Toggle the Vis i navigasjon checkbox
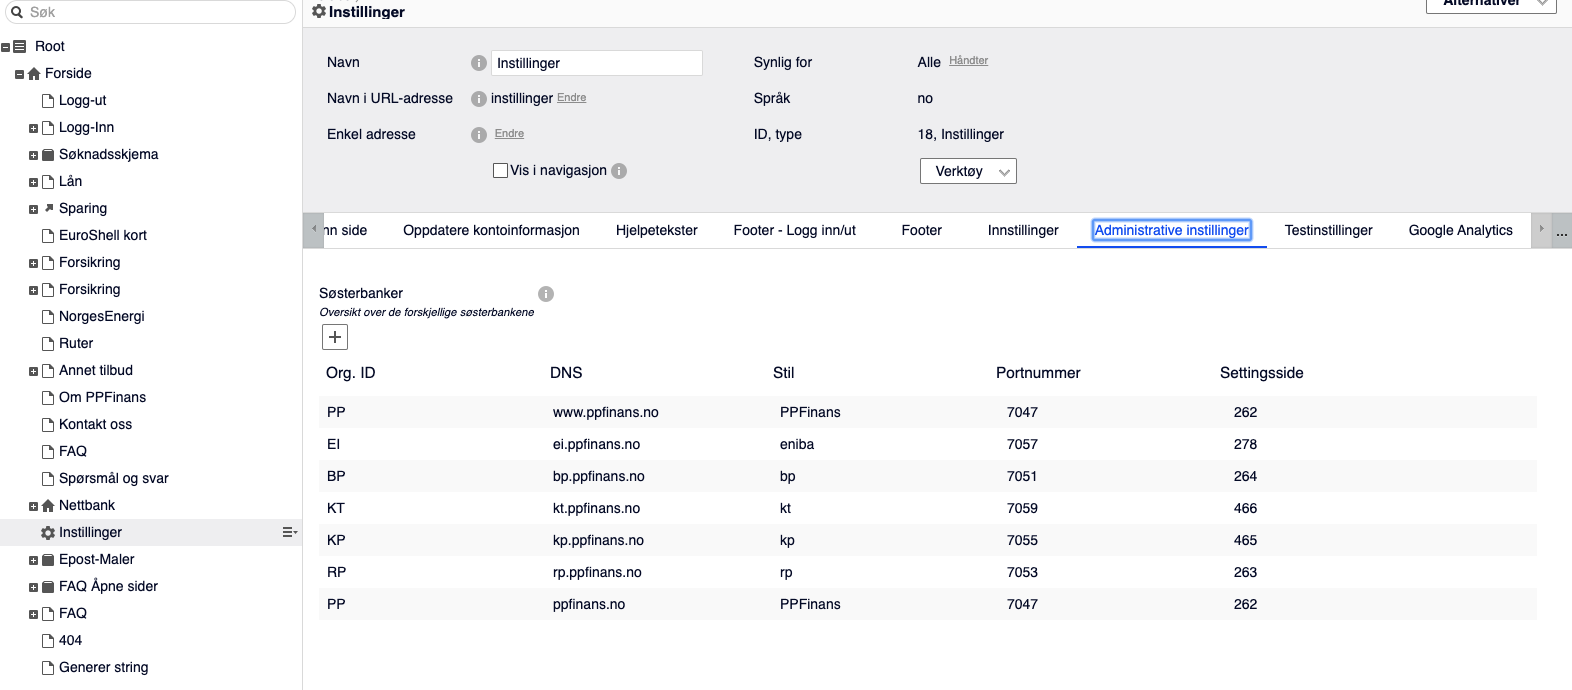Viewport: 1572px width, 690px height. [x=501, y=171]
